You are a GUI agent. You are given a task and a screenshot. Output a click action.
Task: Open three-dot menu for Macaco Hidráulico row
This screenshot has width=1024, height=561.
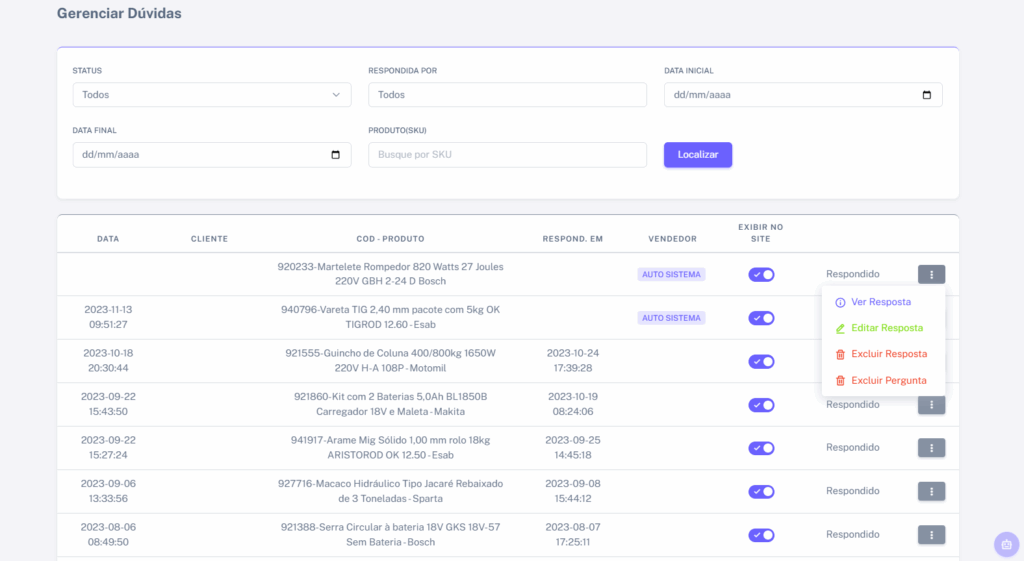pyautogui.click(x=931, y=491)
